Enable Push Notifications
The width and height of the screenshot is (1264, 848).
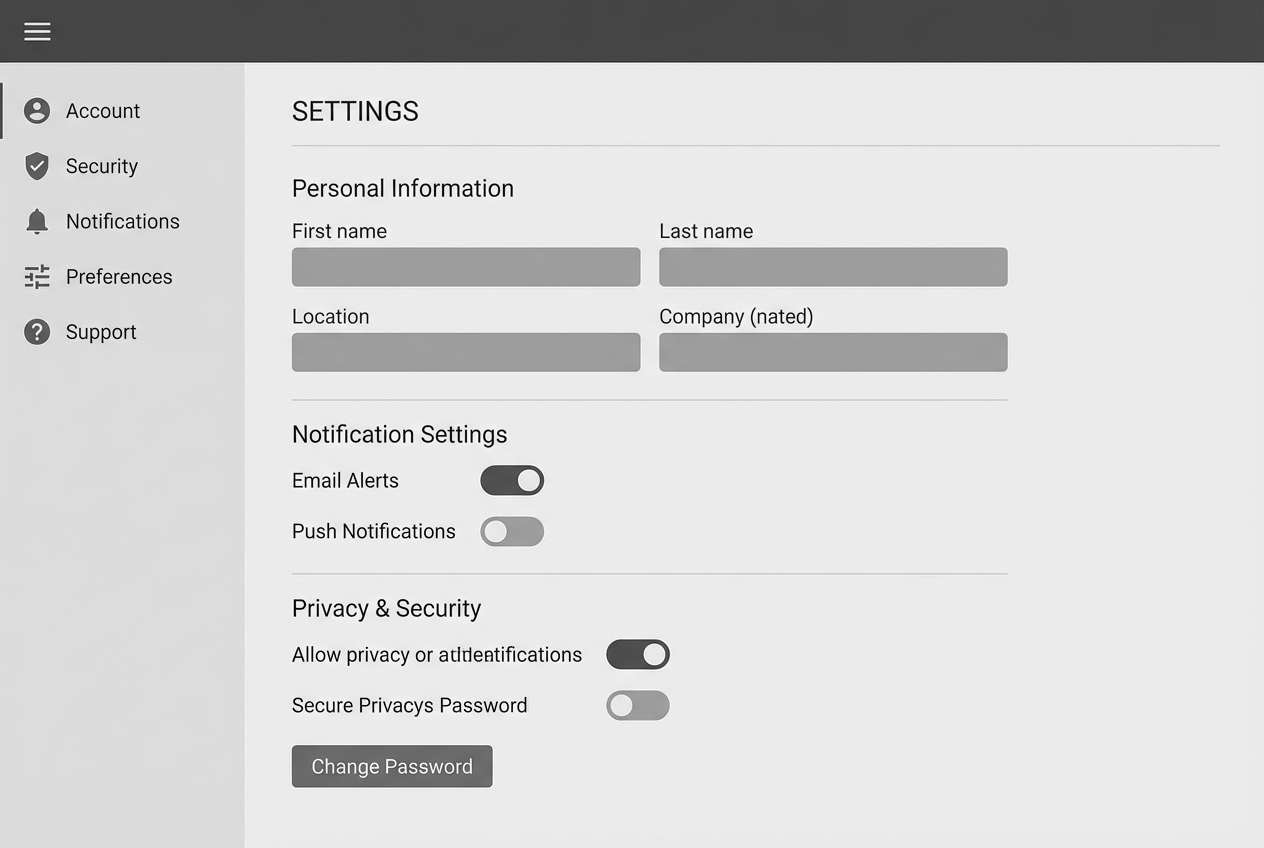click(x=512, y=531)
